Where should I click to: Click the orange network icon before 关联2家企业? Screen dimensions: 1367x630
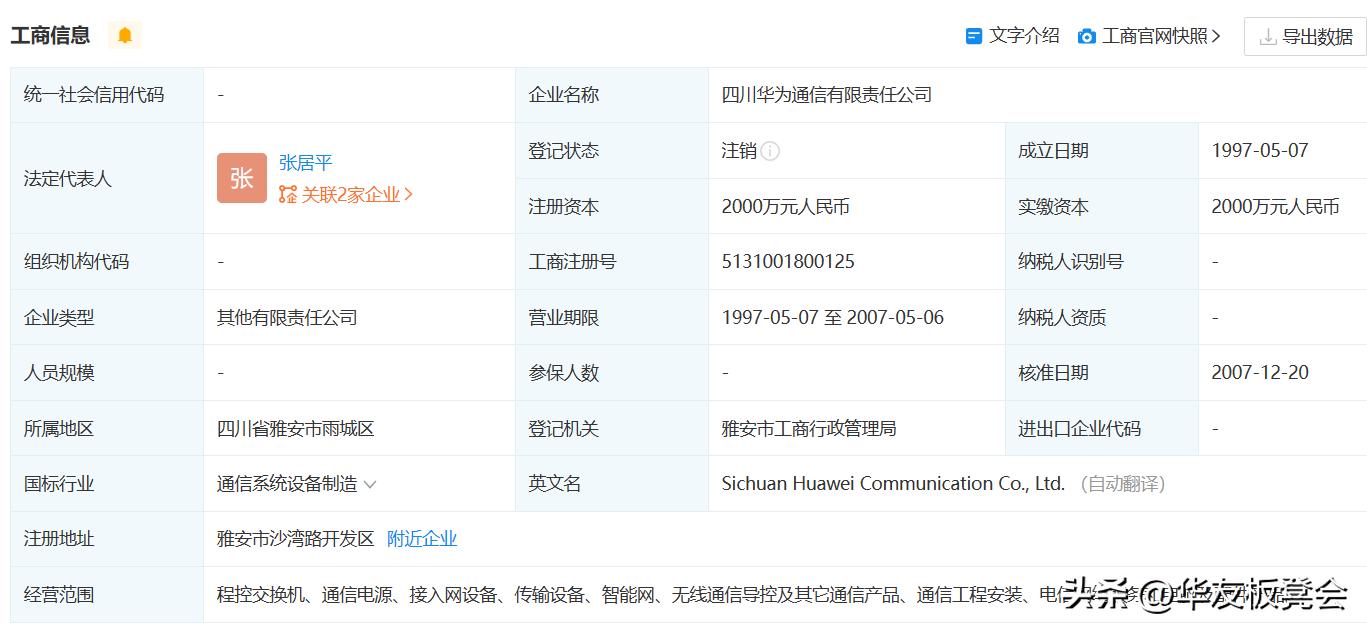[286, 194]
